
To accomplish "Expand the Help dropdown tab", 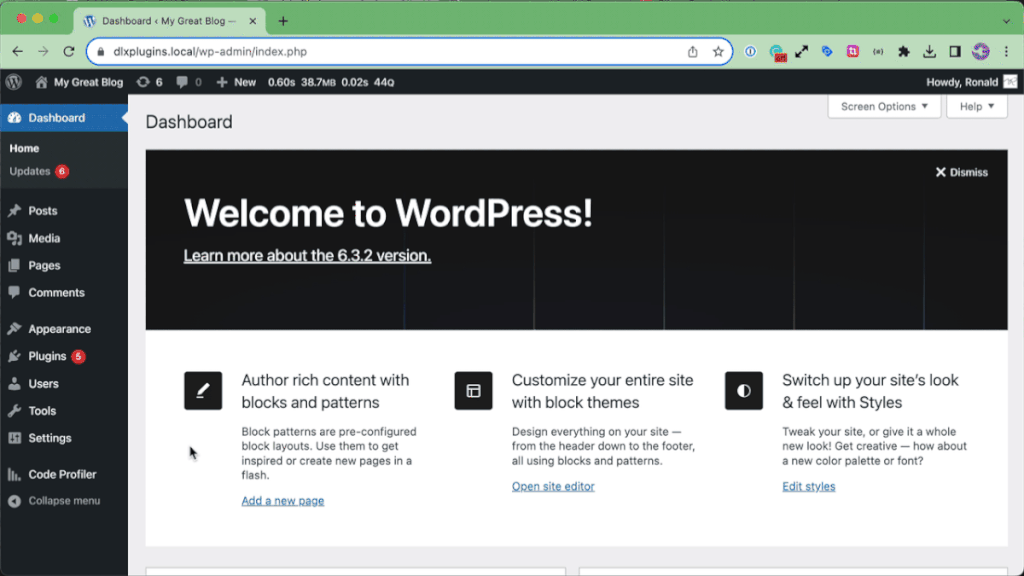I will [x=977, y=106].
